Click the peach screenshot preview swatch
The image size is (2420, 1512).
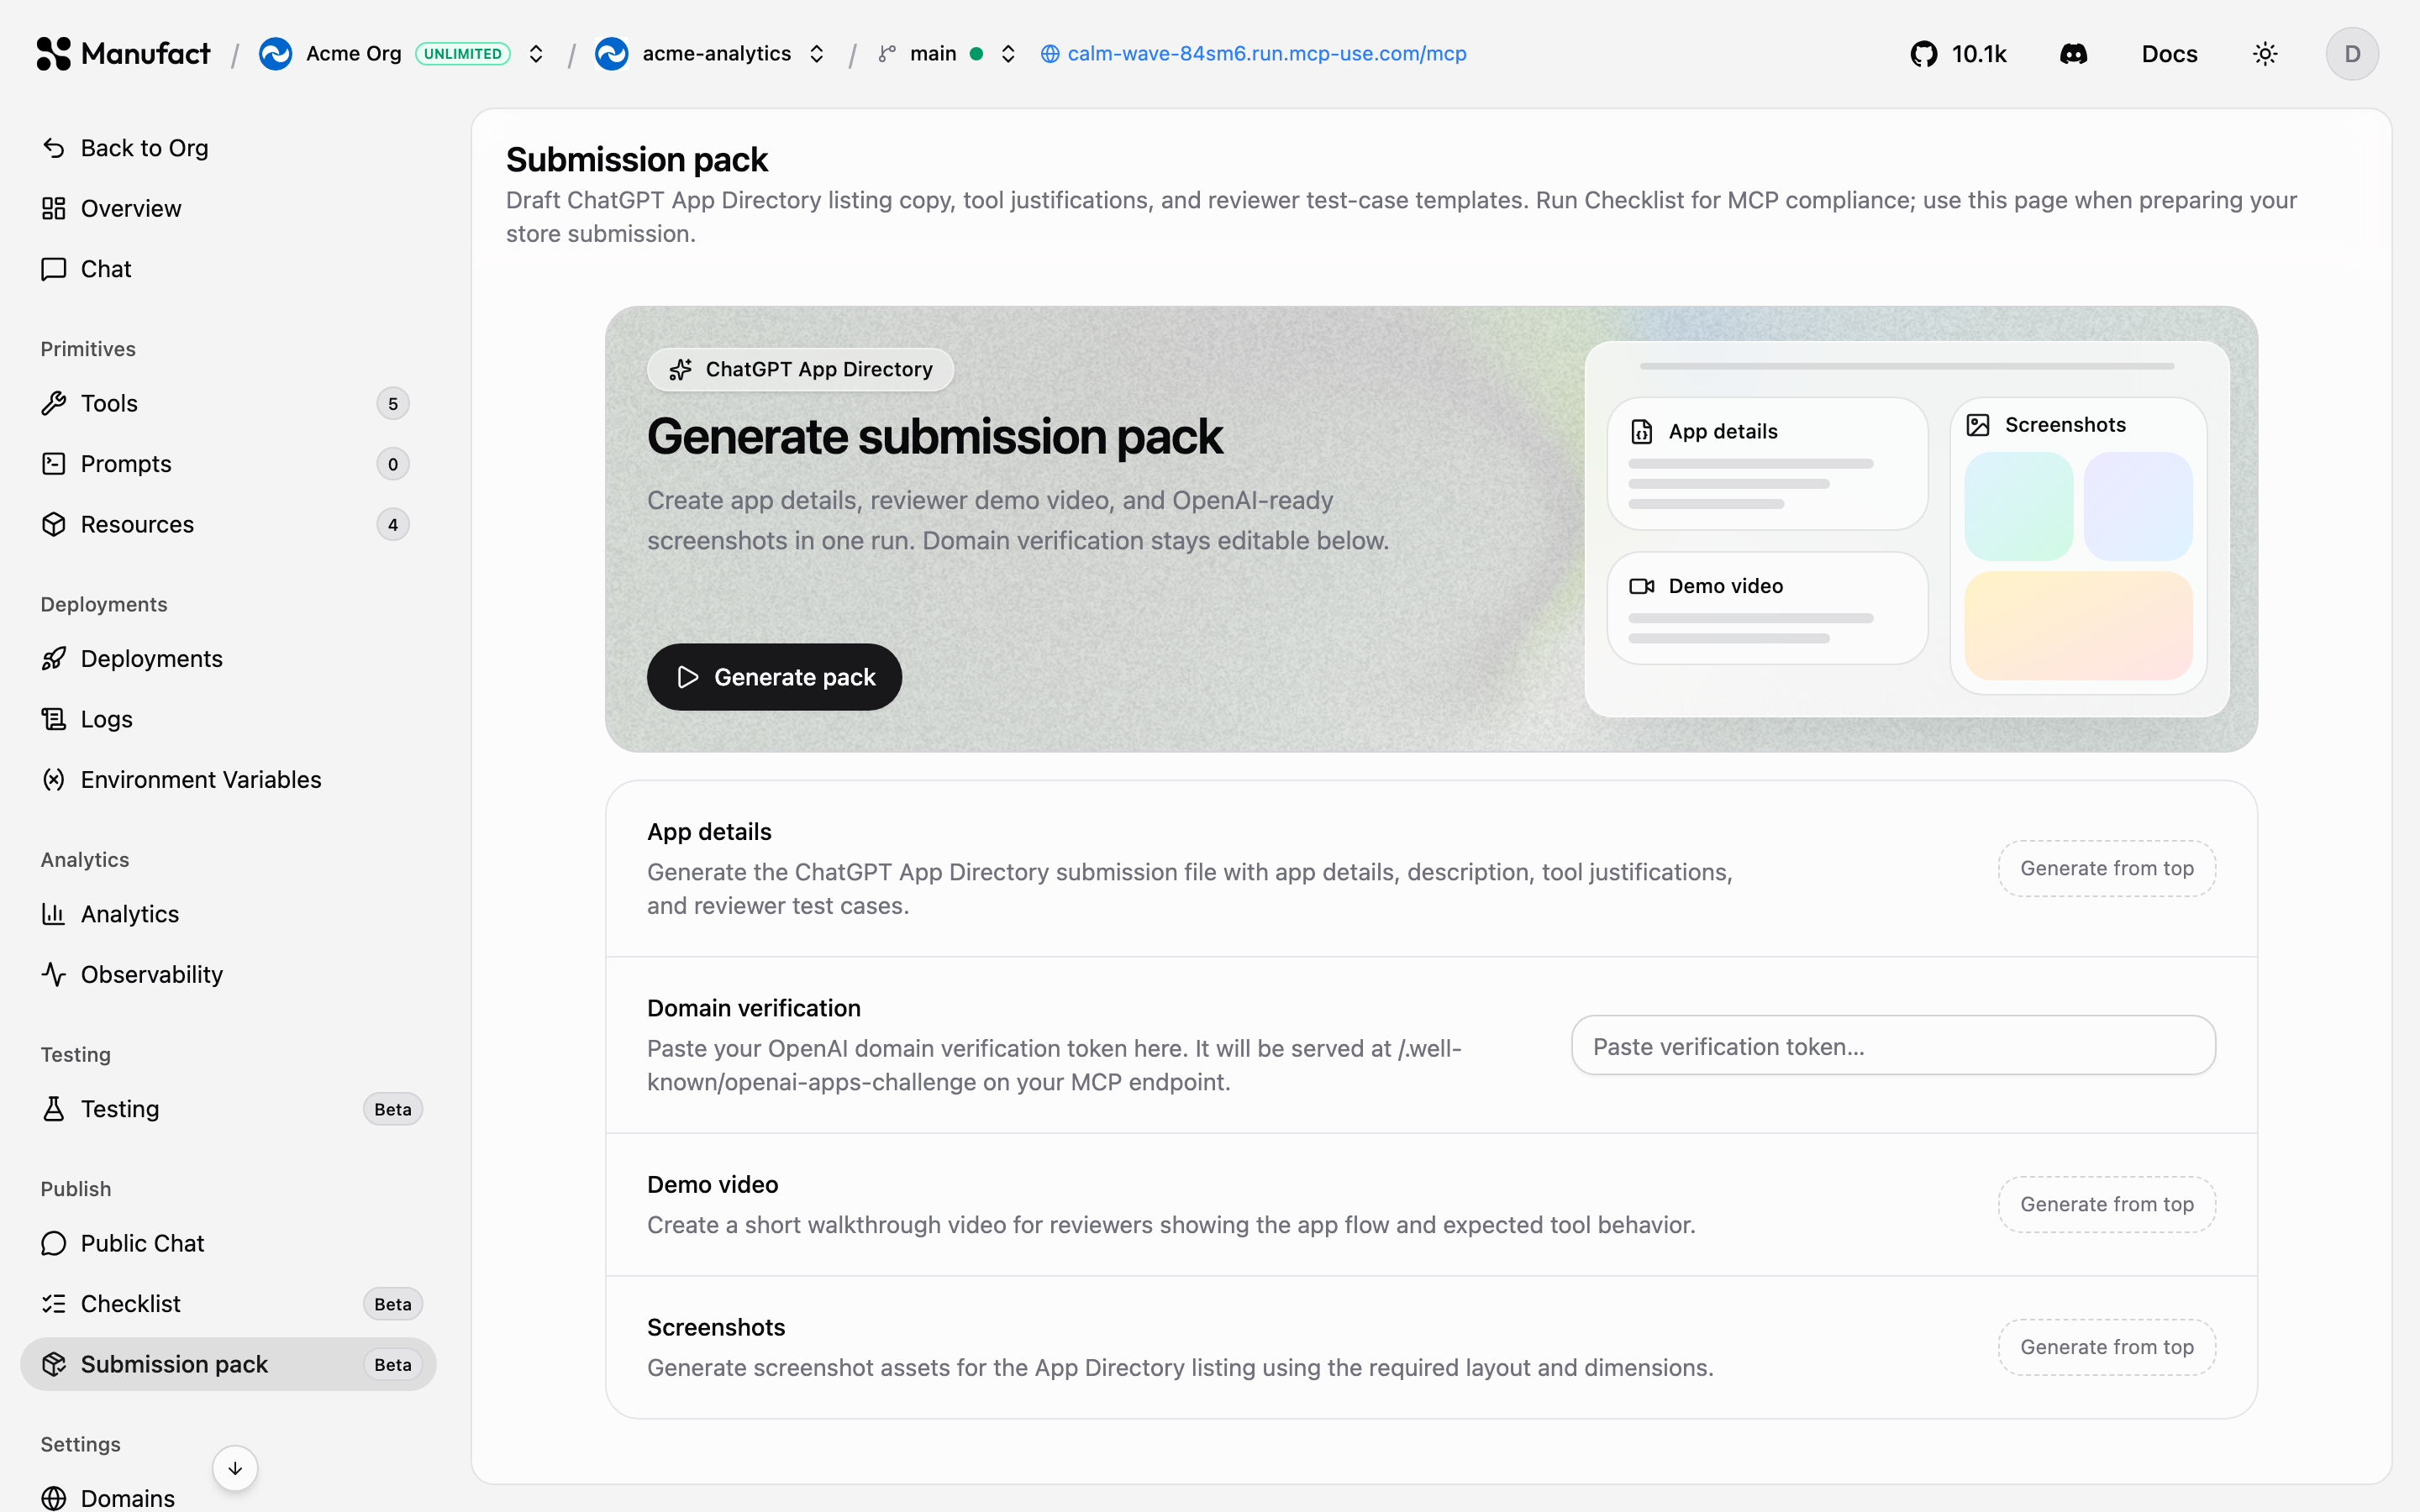click(2078, 626)
